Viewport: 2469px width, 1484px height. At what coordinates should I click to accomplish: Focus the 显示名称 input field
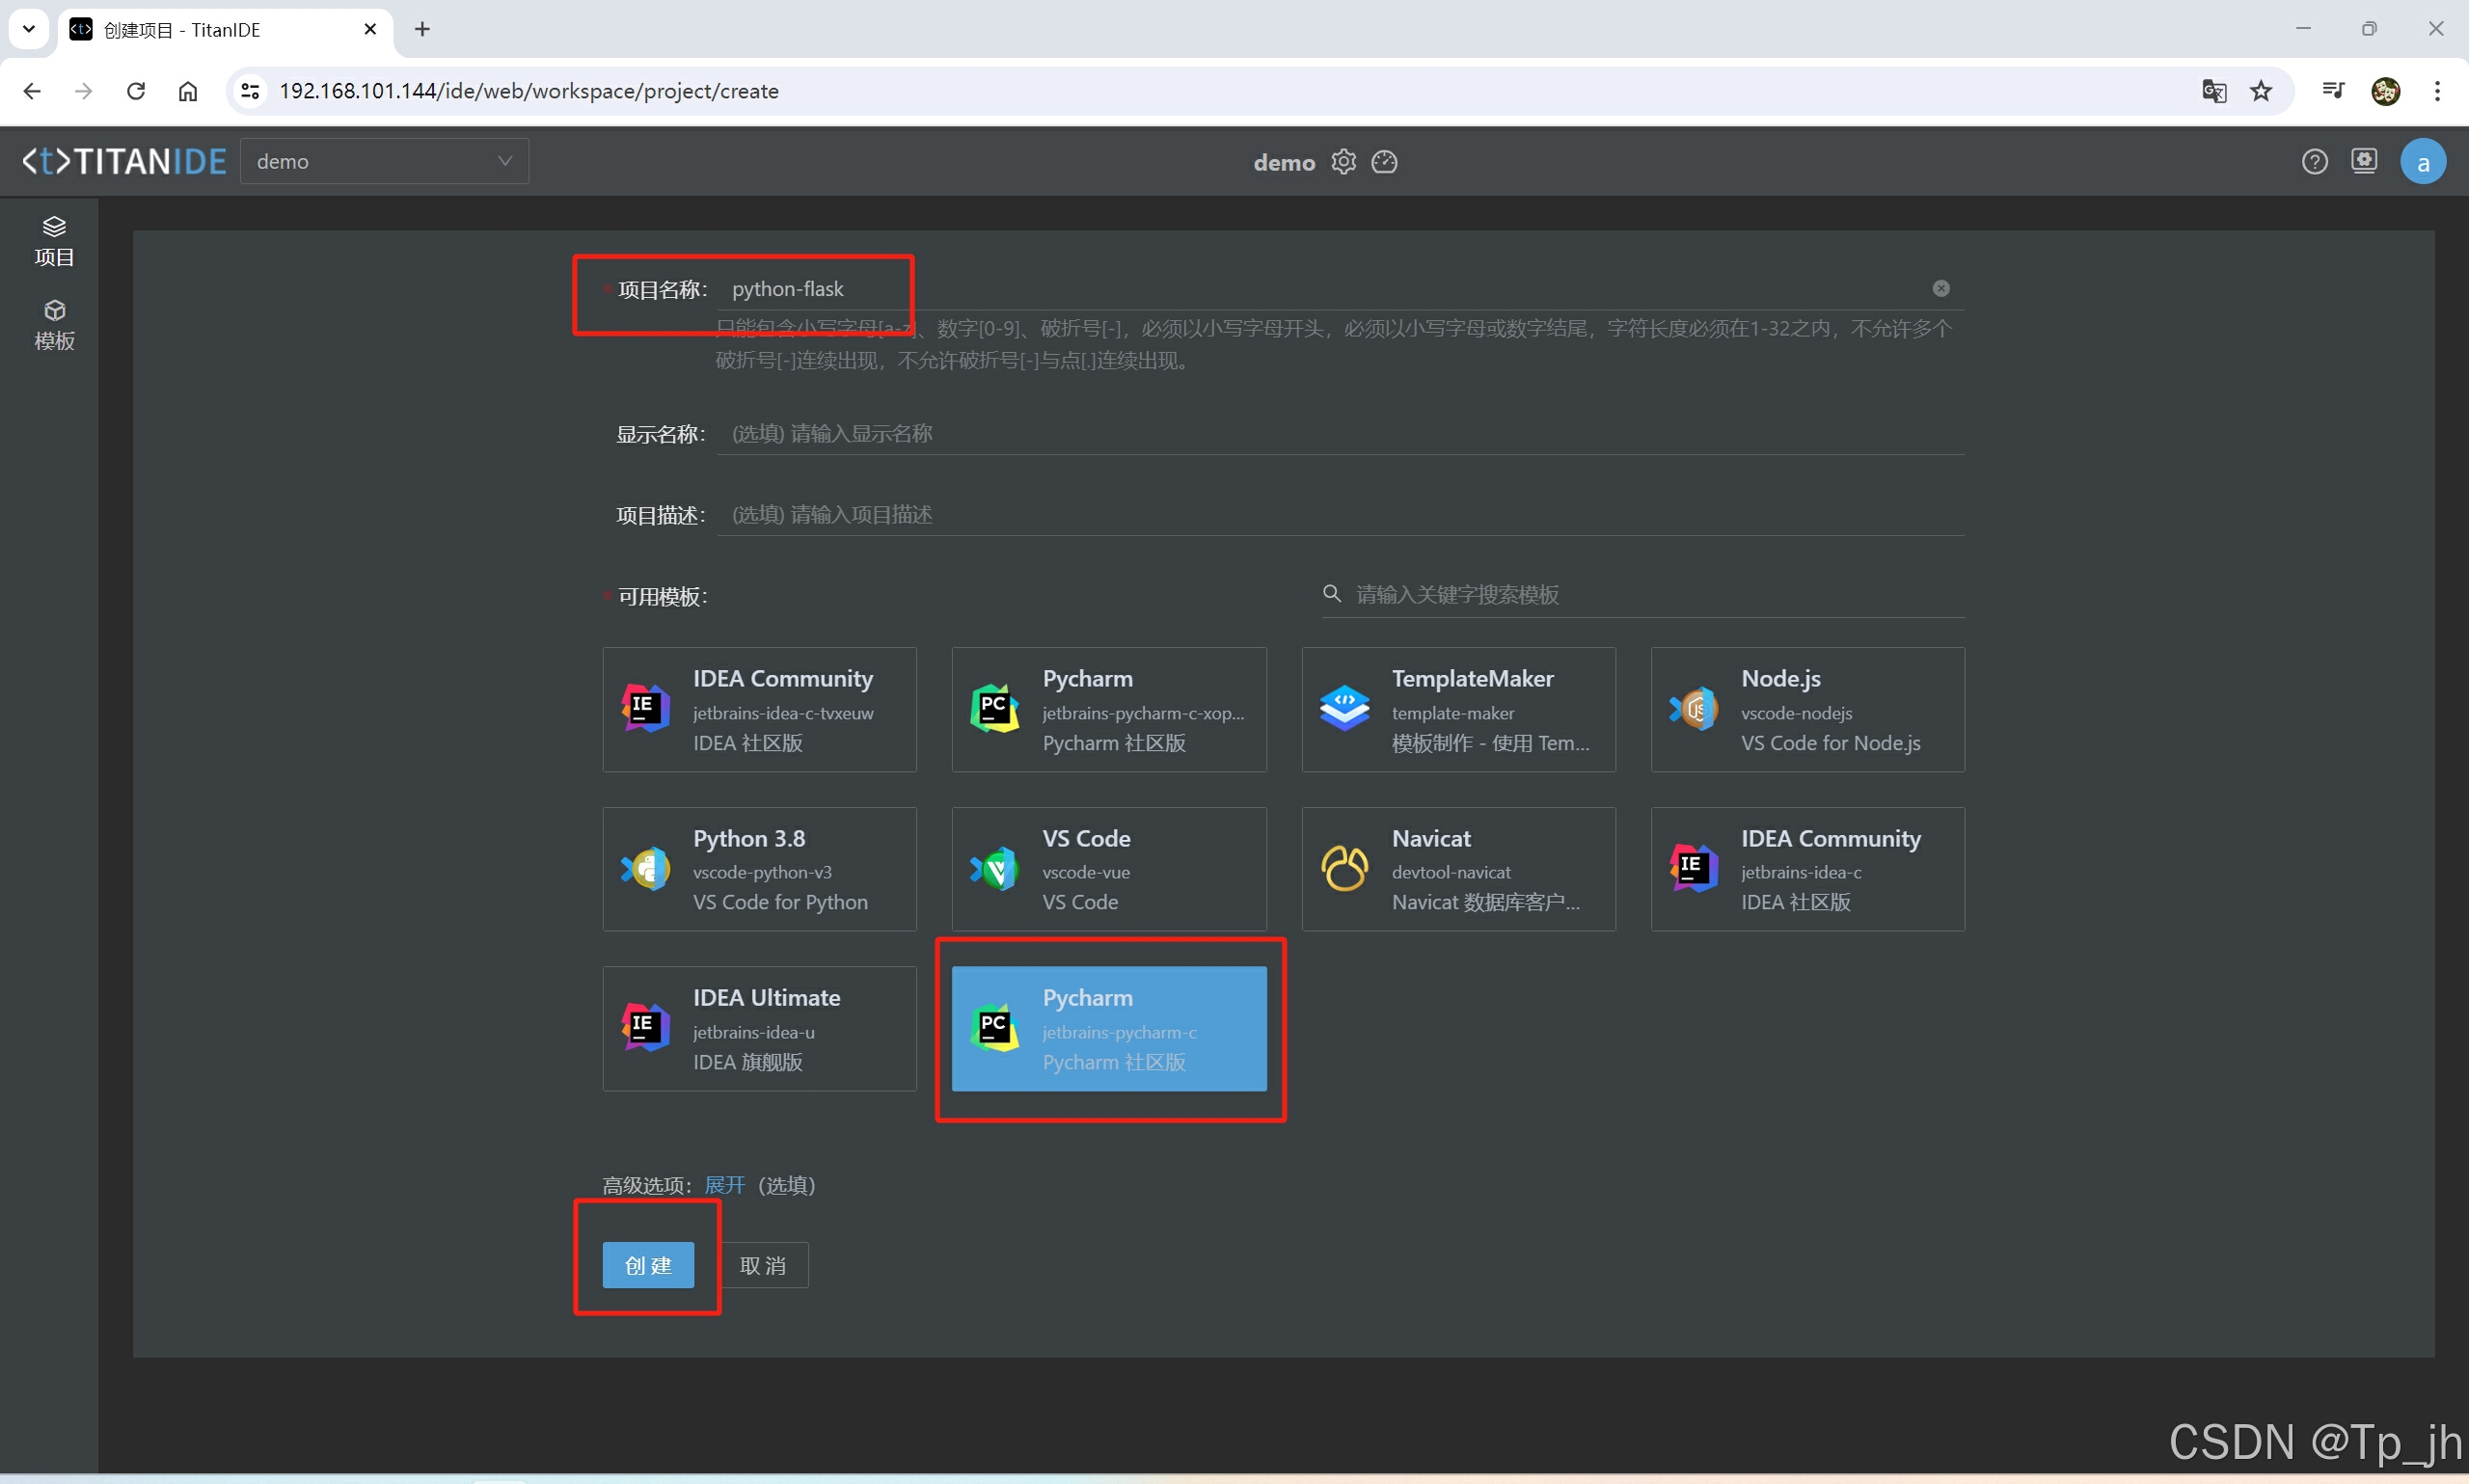pos(1340,433)
